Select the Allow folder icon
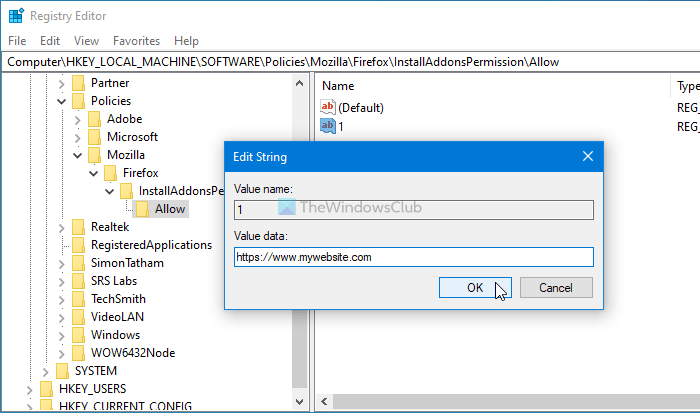The image size is (700, 413). coord(143,209)
